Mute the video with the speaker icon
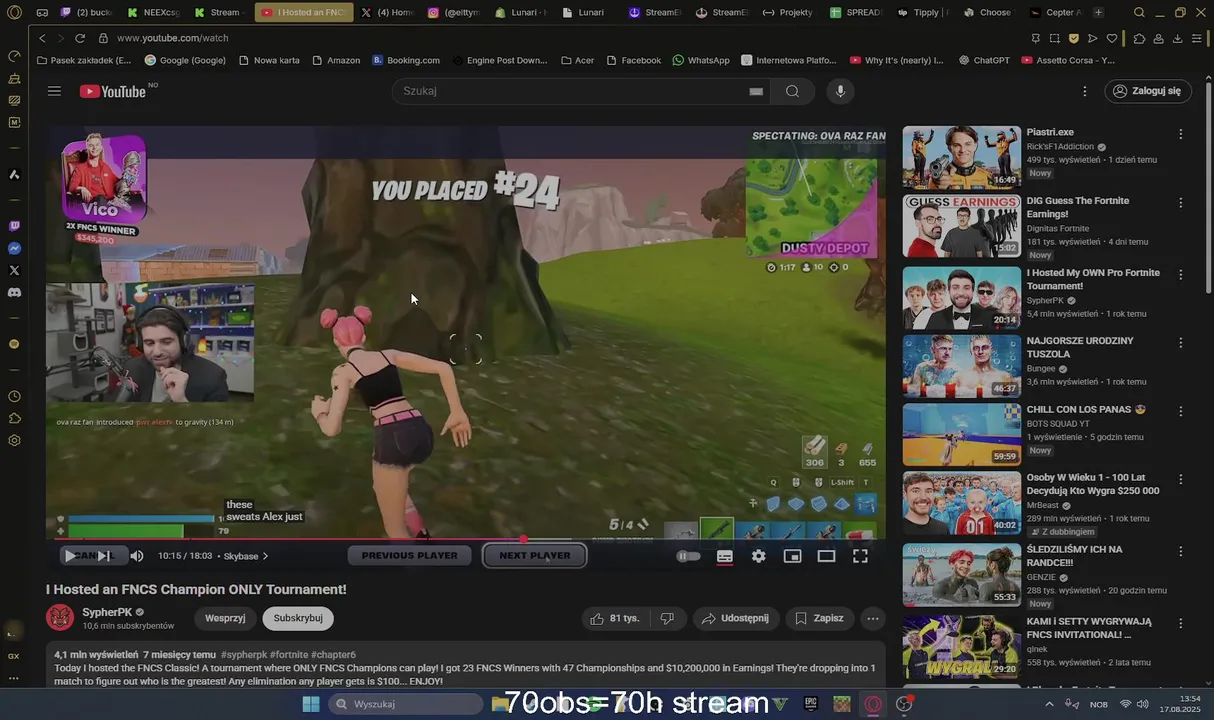This screenshot has width=1214, height=720. tap(136, 556)
